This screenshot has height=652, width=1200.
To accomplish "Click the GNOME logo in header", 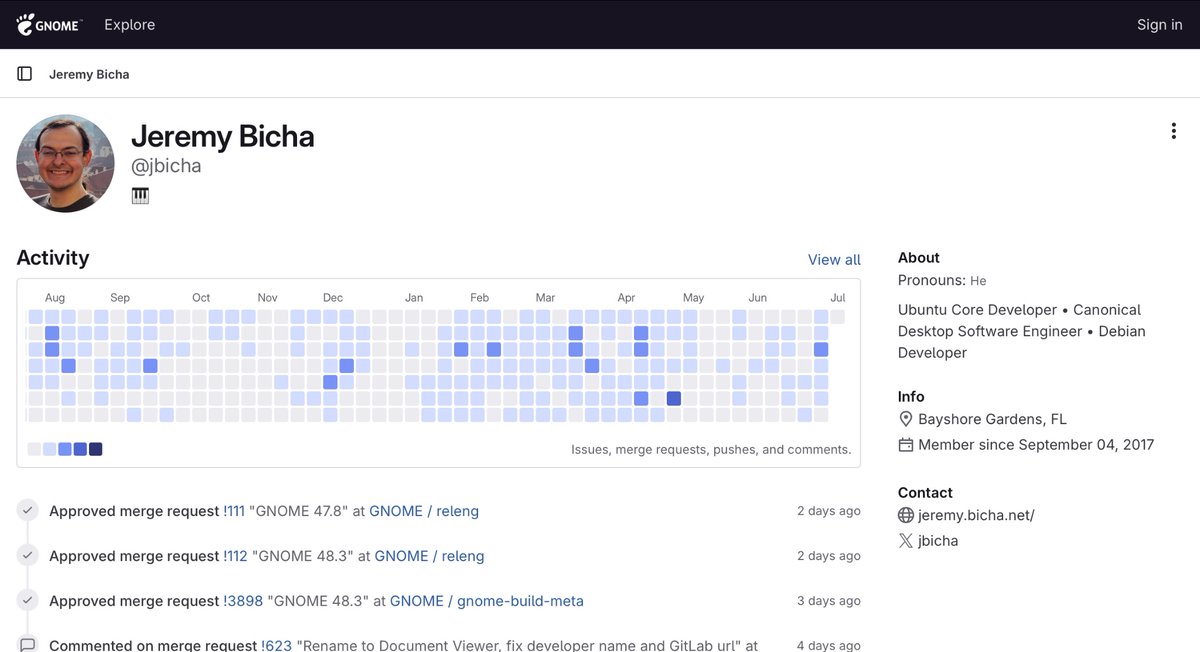I will click(49, 25).
